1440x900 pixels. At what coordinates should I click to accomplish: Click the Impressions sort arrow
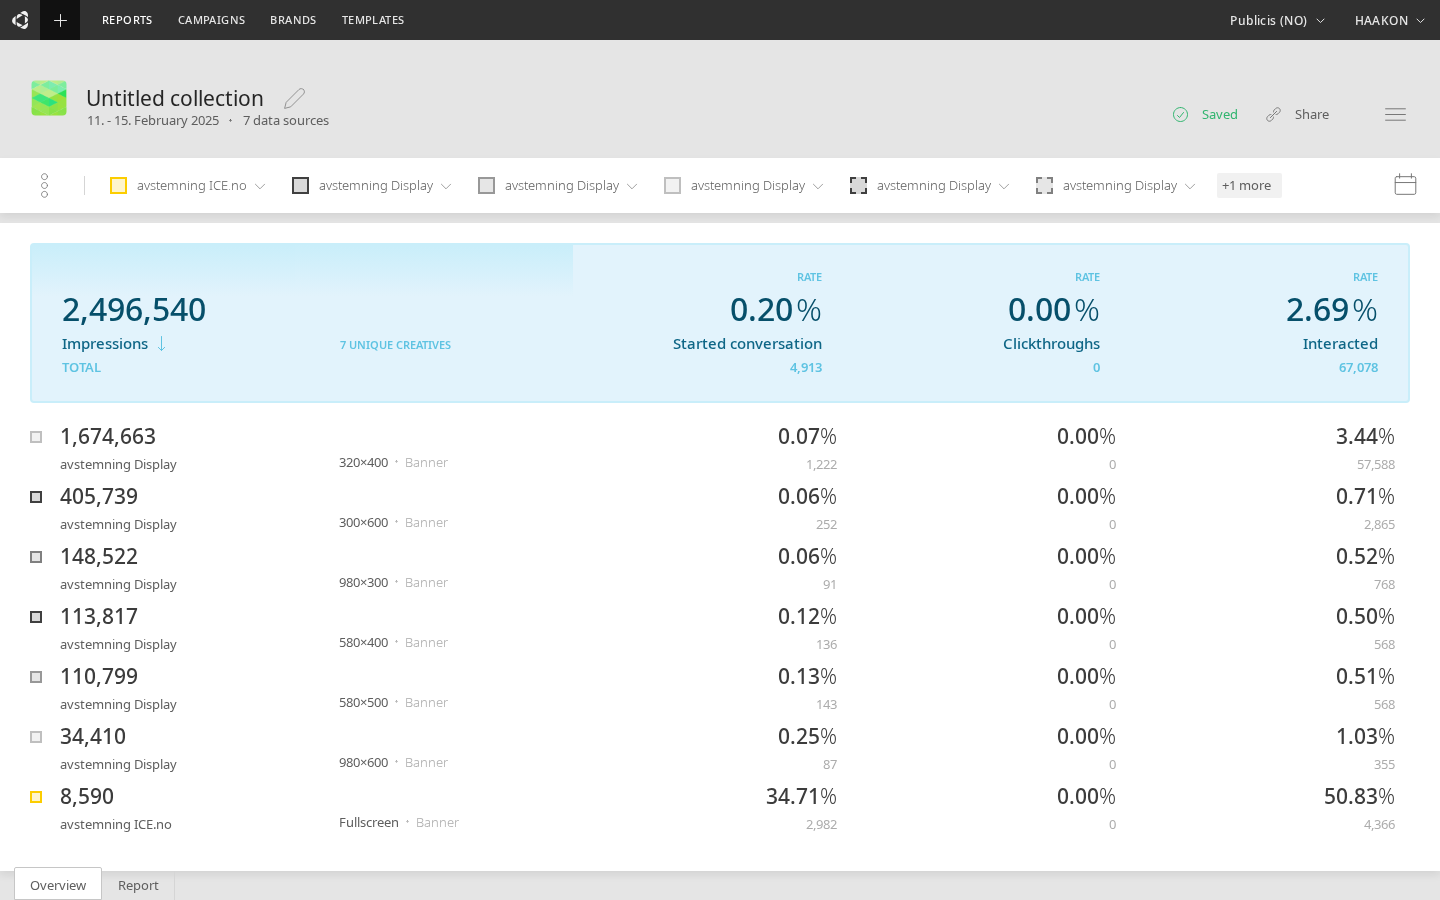pos(161,344)
